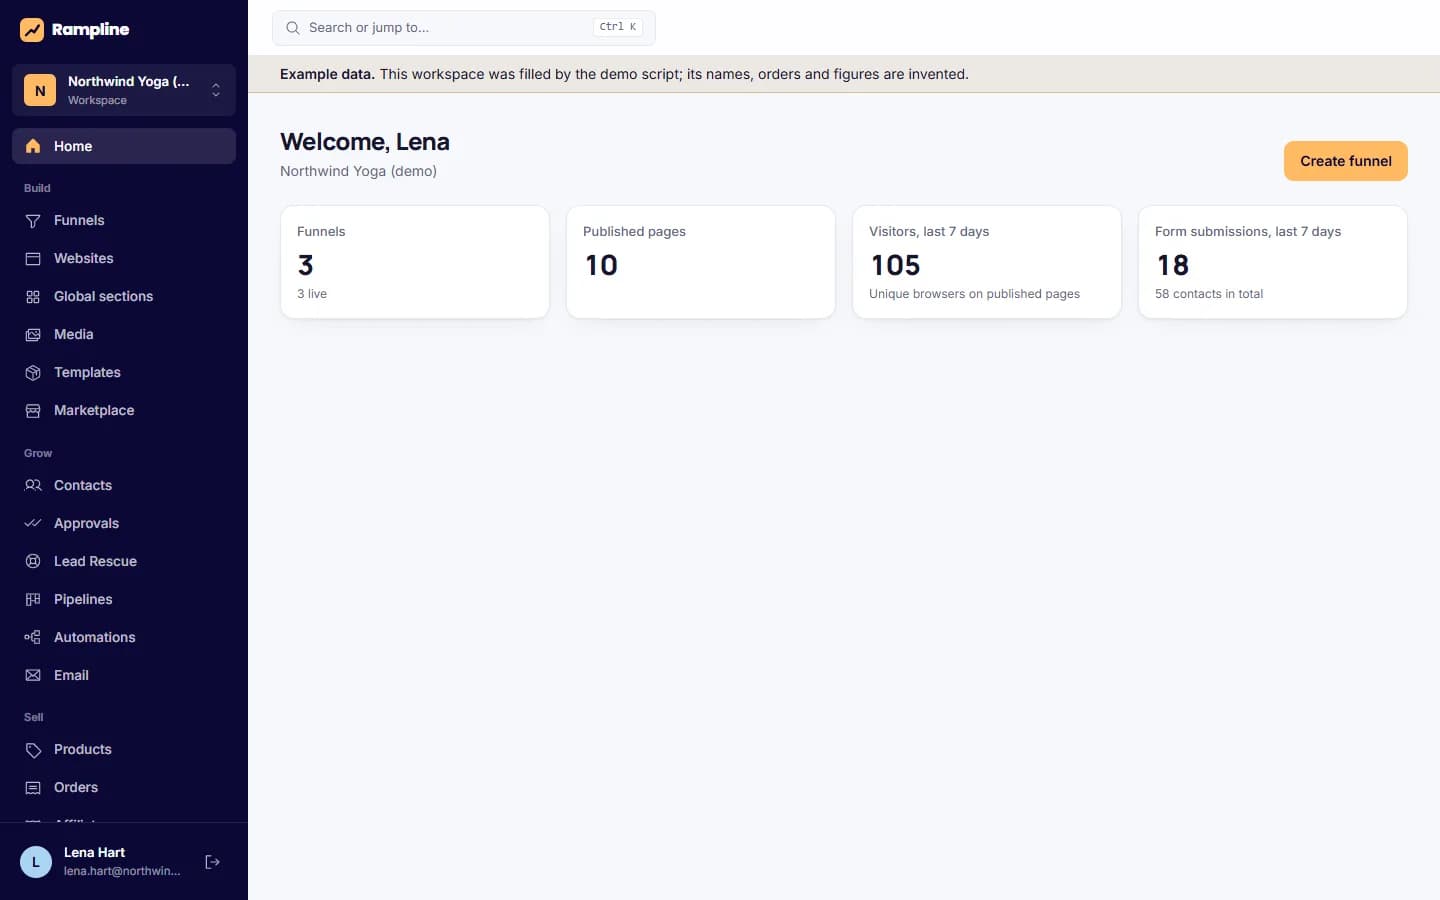Click the Contacts people icon
Screen dimensions: 1440x900
coord(33,485)
